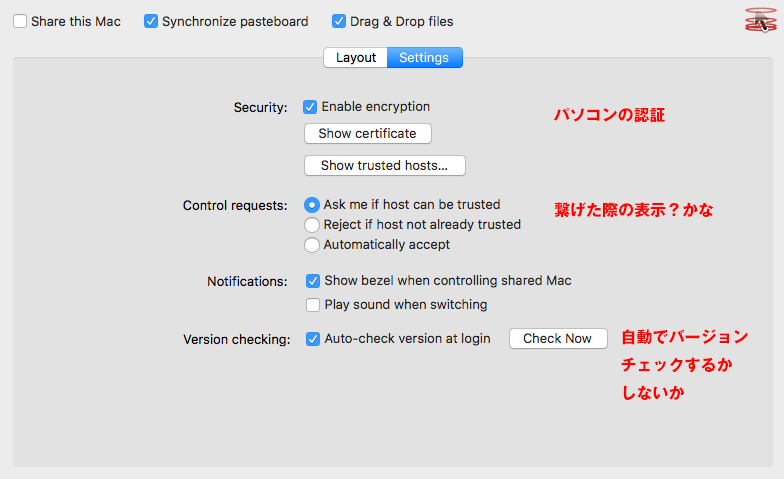This screenshot has width=784, height=479.
Task: Select the Automatically accept radio option
Action: pos(312,245)
